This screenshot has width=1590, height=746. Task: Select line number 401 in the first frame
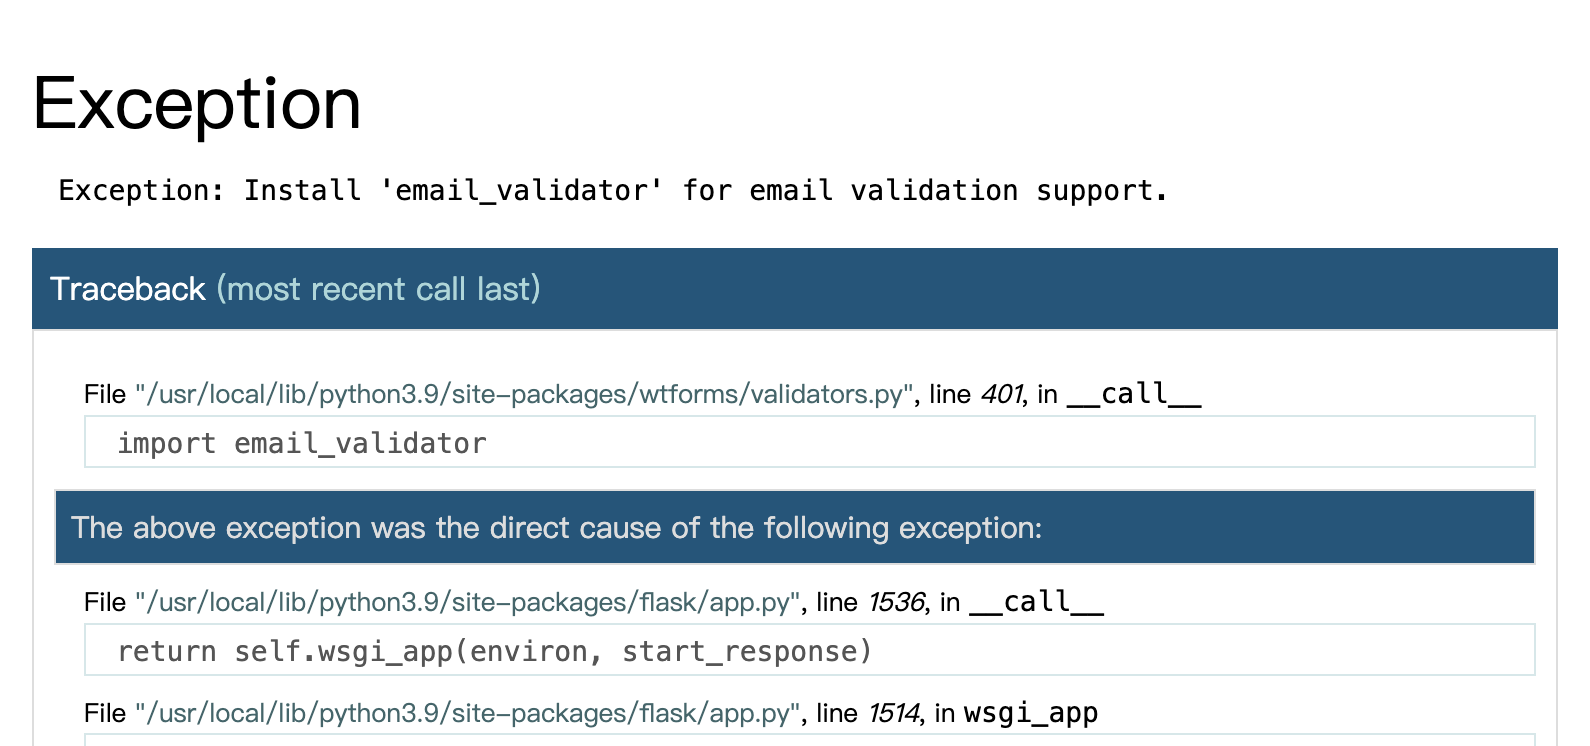tap(1002, 394)
